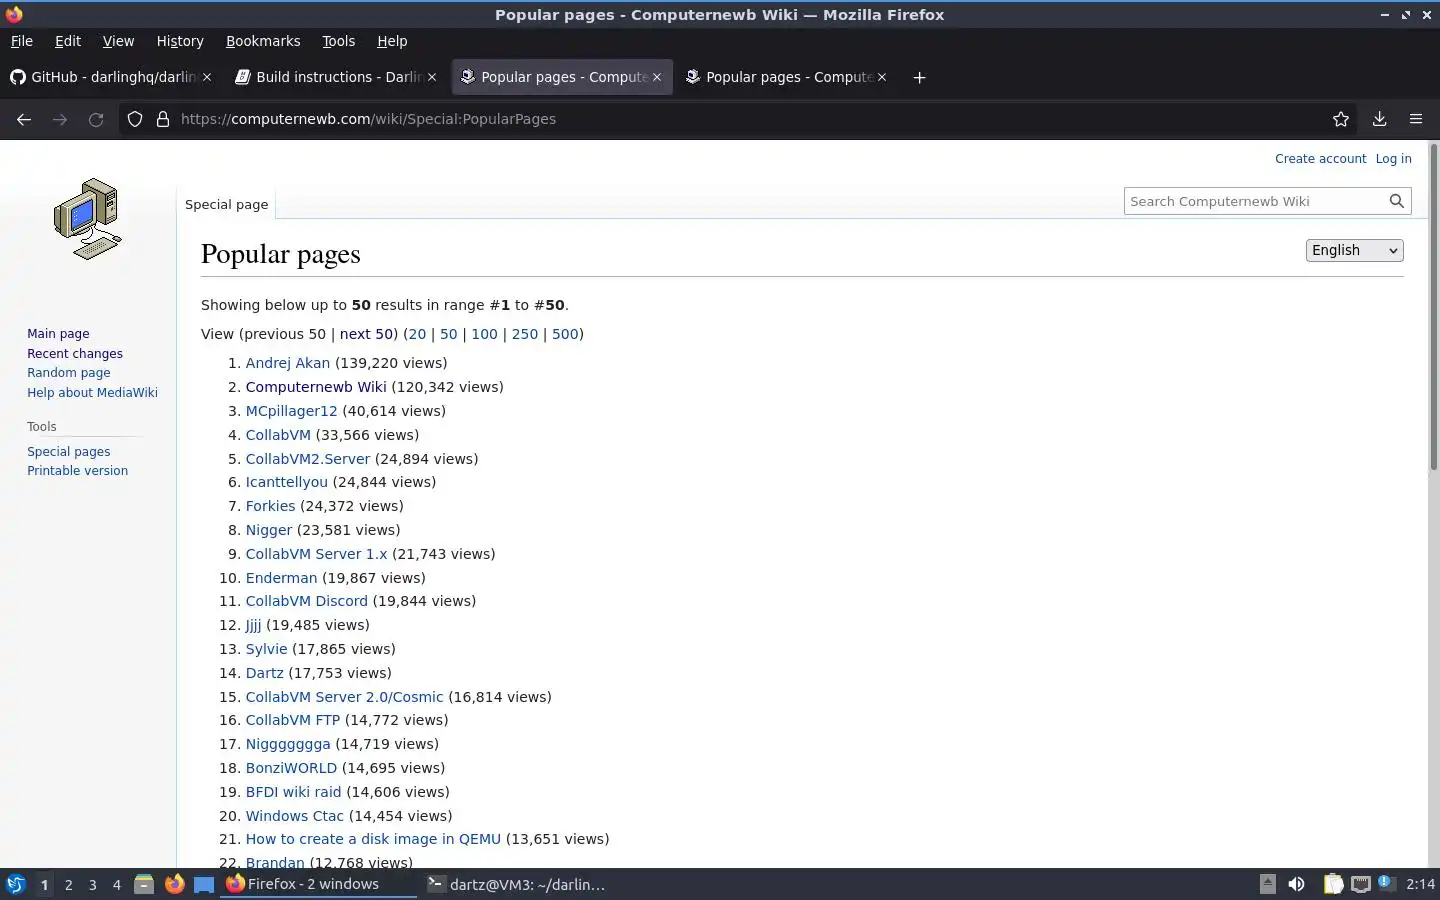Open the network tray icon
This screenshot has width=1440, height=900.
click(x=1361, y=884)
